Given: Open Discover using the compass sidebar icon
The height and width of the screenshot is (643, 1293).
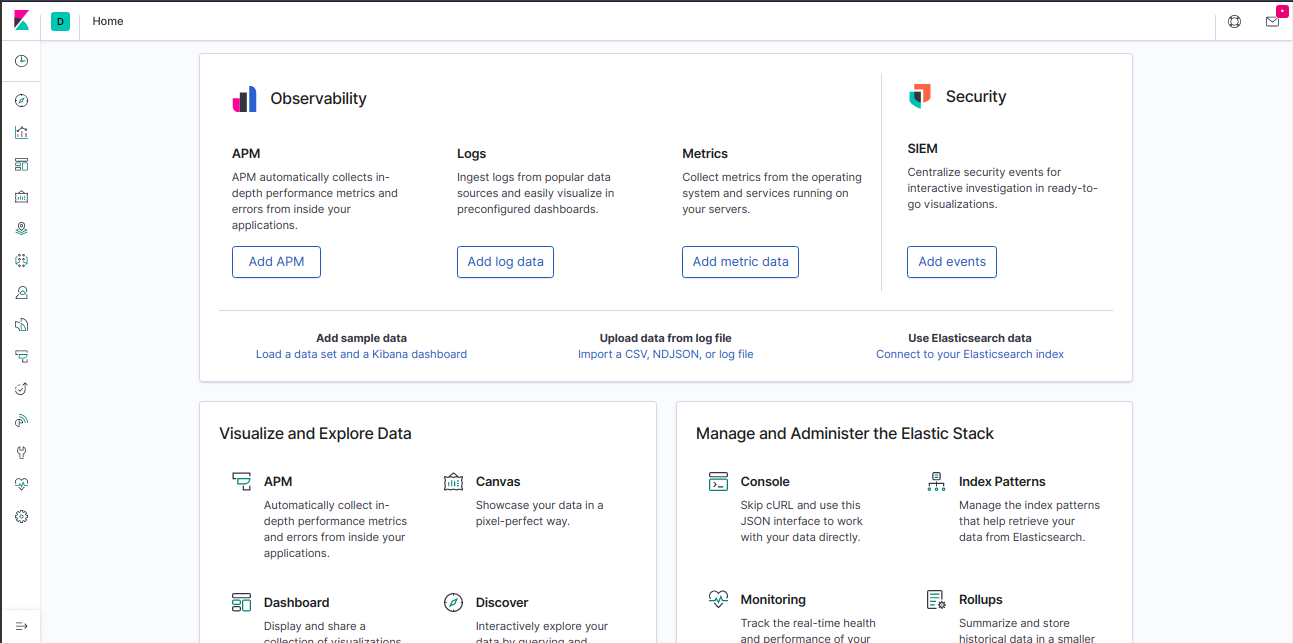Looking at the screenshot, I should pos(21,99).
